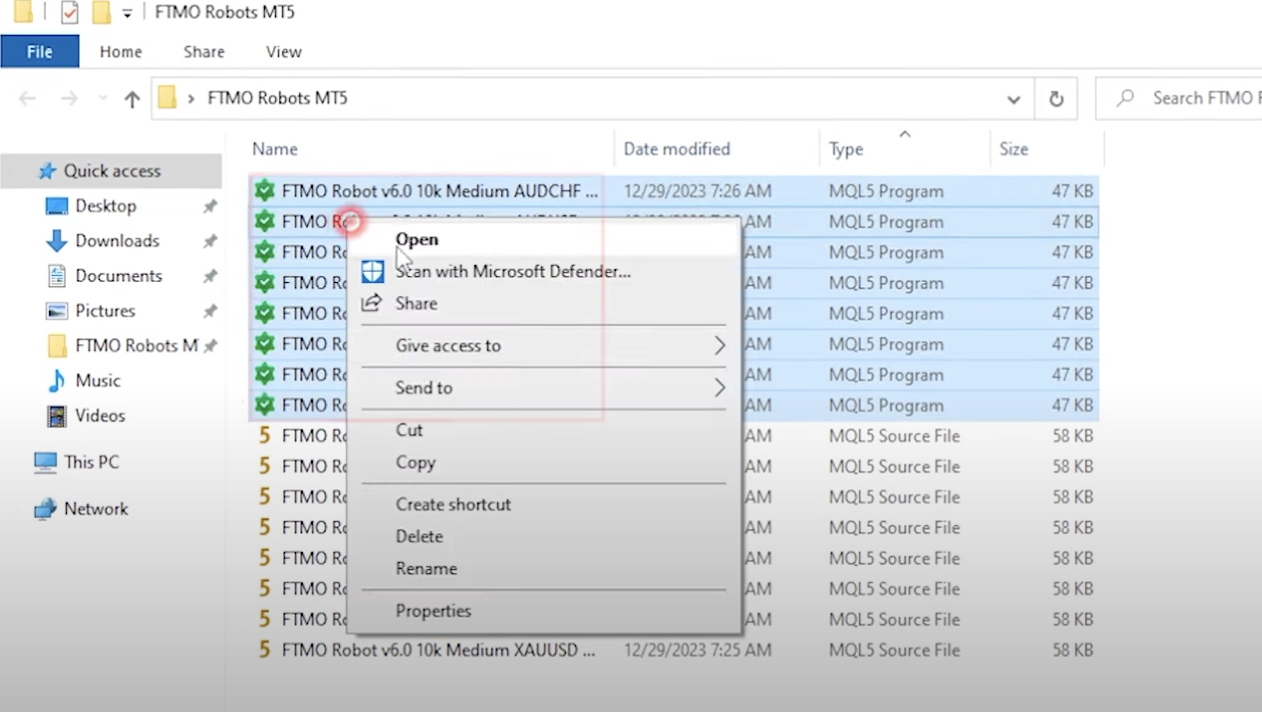Expand the Send to arrow
The image size is (1262, 712).
coord(719,387)
